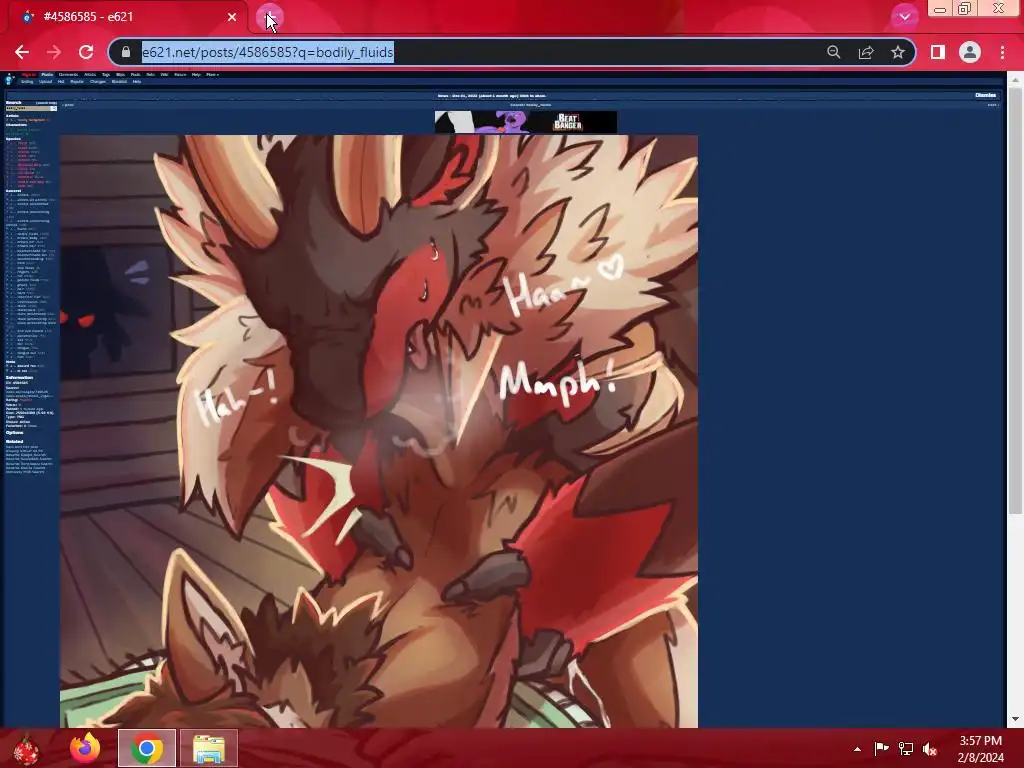This screenshot has height=768, width=1024.
Task: Close the #4586585 - e621 tab
Action: pos(232,17)
